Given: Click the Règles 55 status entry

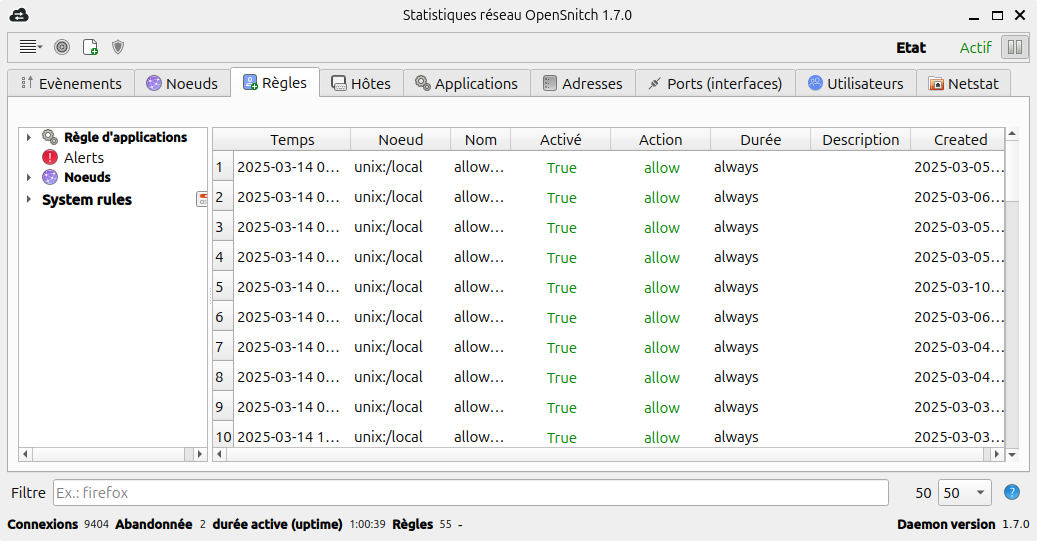Looking at the screenshot, I should (422, 524).
